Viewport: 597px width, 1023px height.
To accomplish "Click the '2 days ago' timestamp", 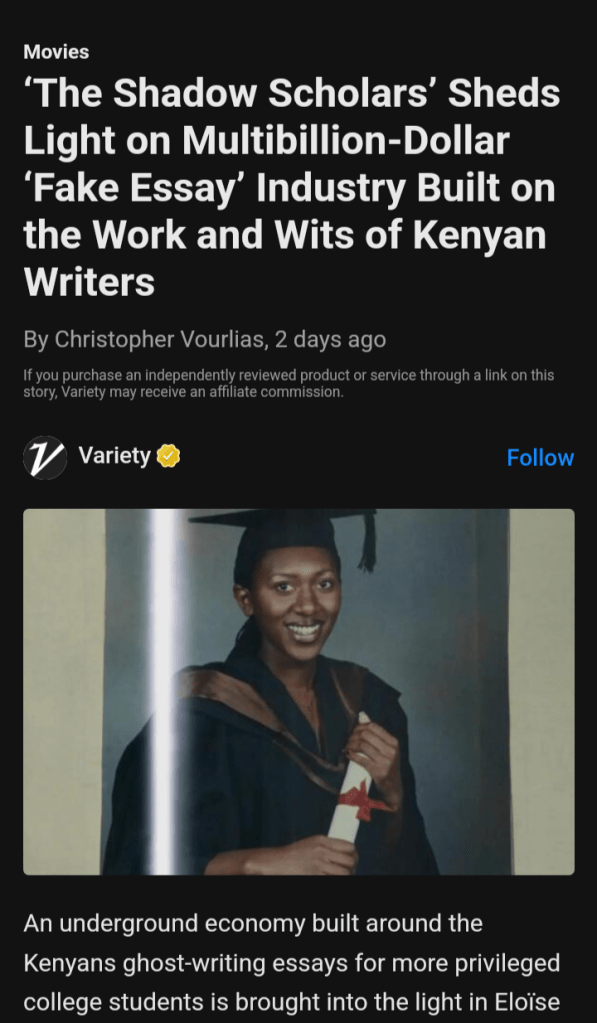I will pyautogui.click(x=330, y=339).
